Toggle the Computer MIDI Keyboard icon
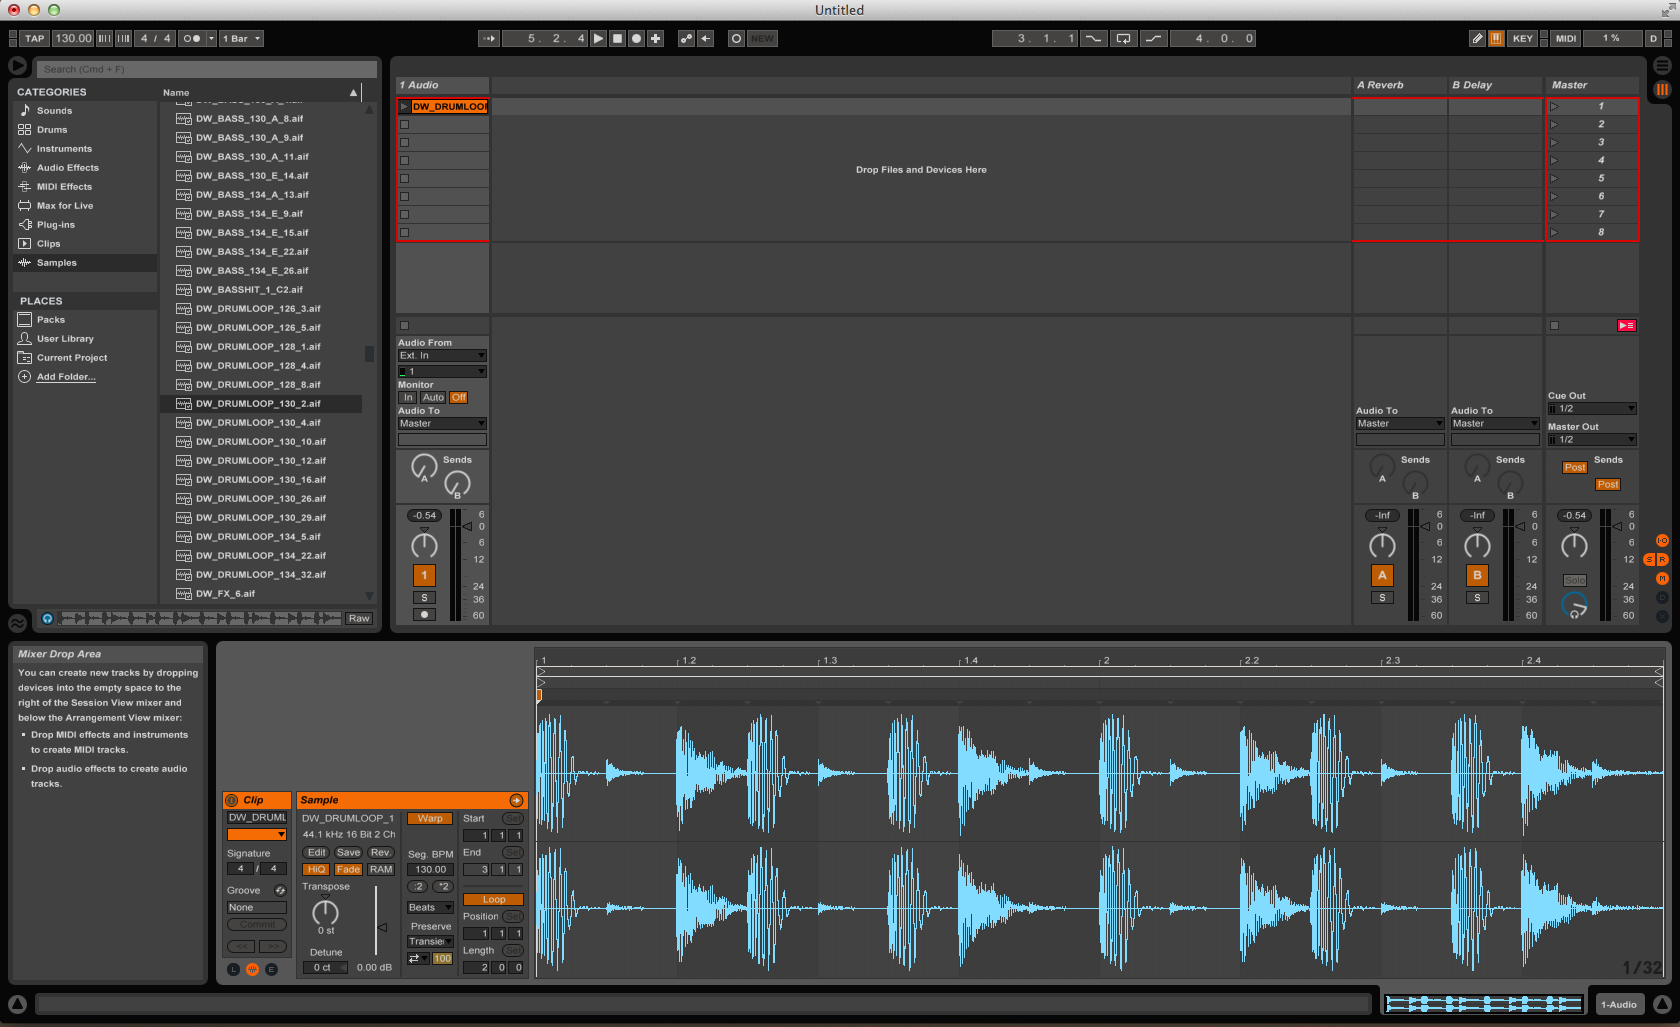The width and height of the screenshot is (1680, 1027). pyautogui.click(x=1497, y=38)
